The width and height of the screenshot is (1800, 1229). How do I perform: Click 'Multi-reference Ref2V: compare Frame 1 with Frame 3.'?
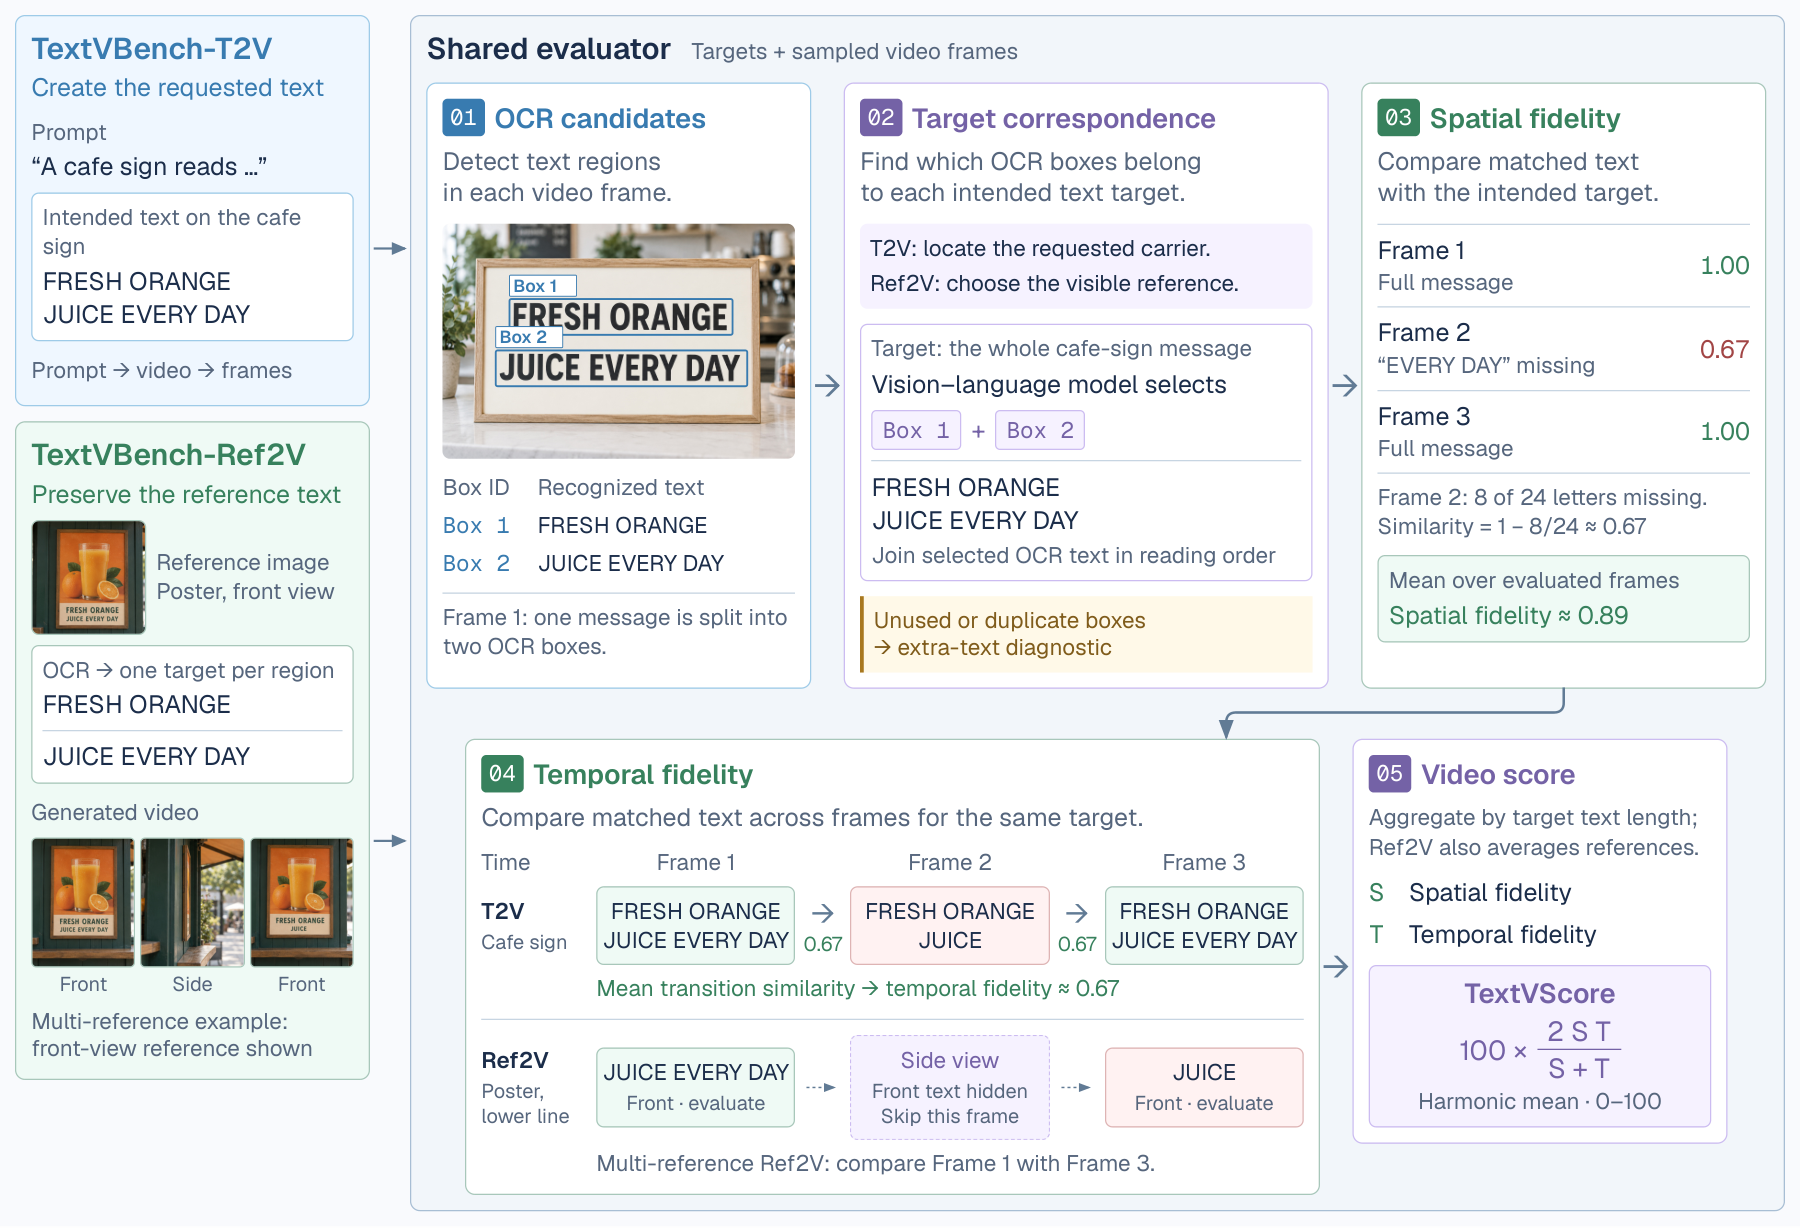point(876,1164)
